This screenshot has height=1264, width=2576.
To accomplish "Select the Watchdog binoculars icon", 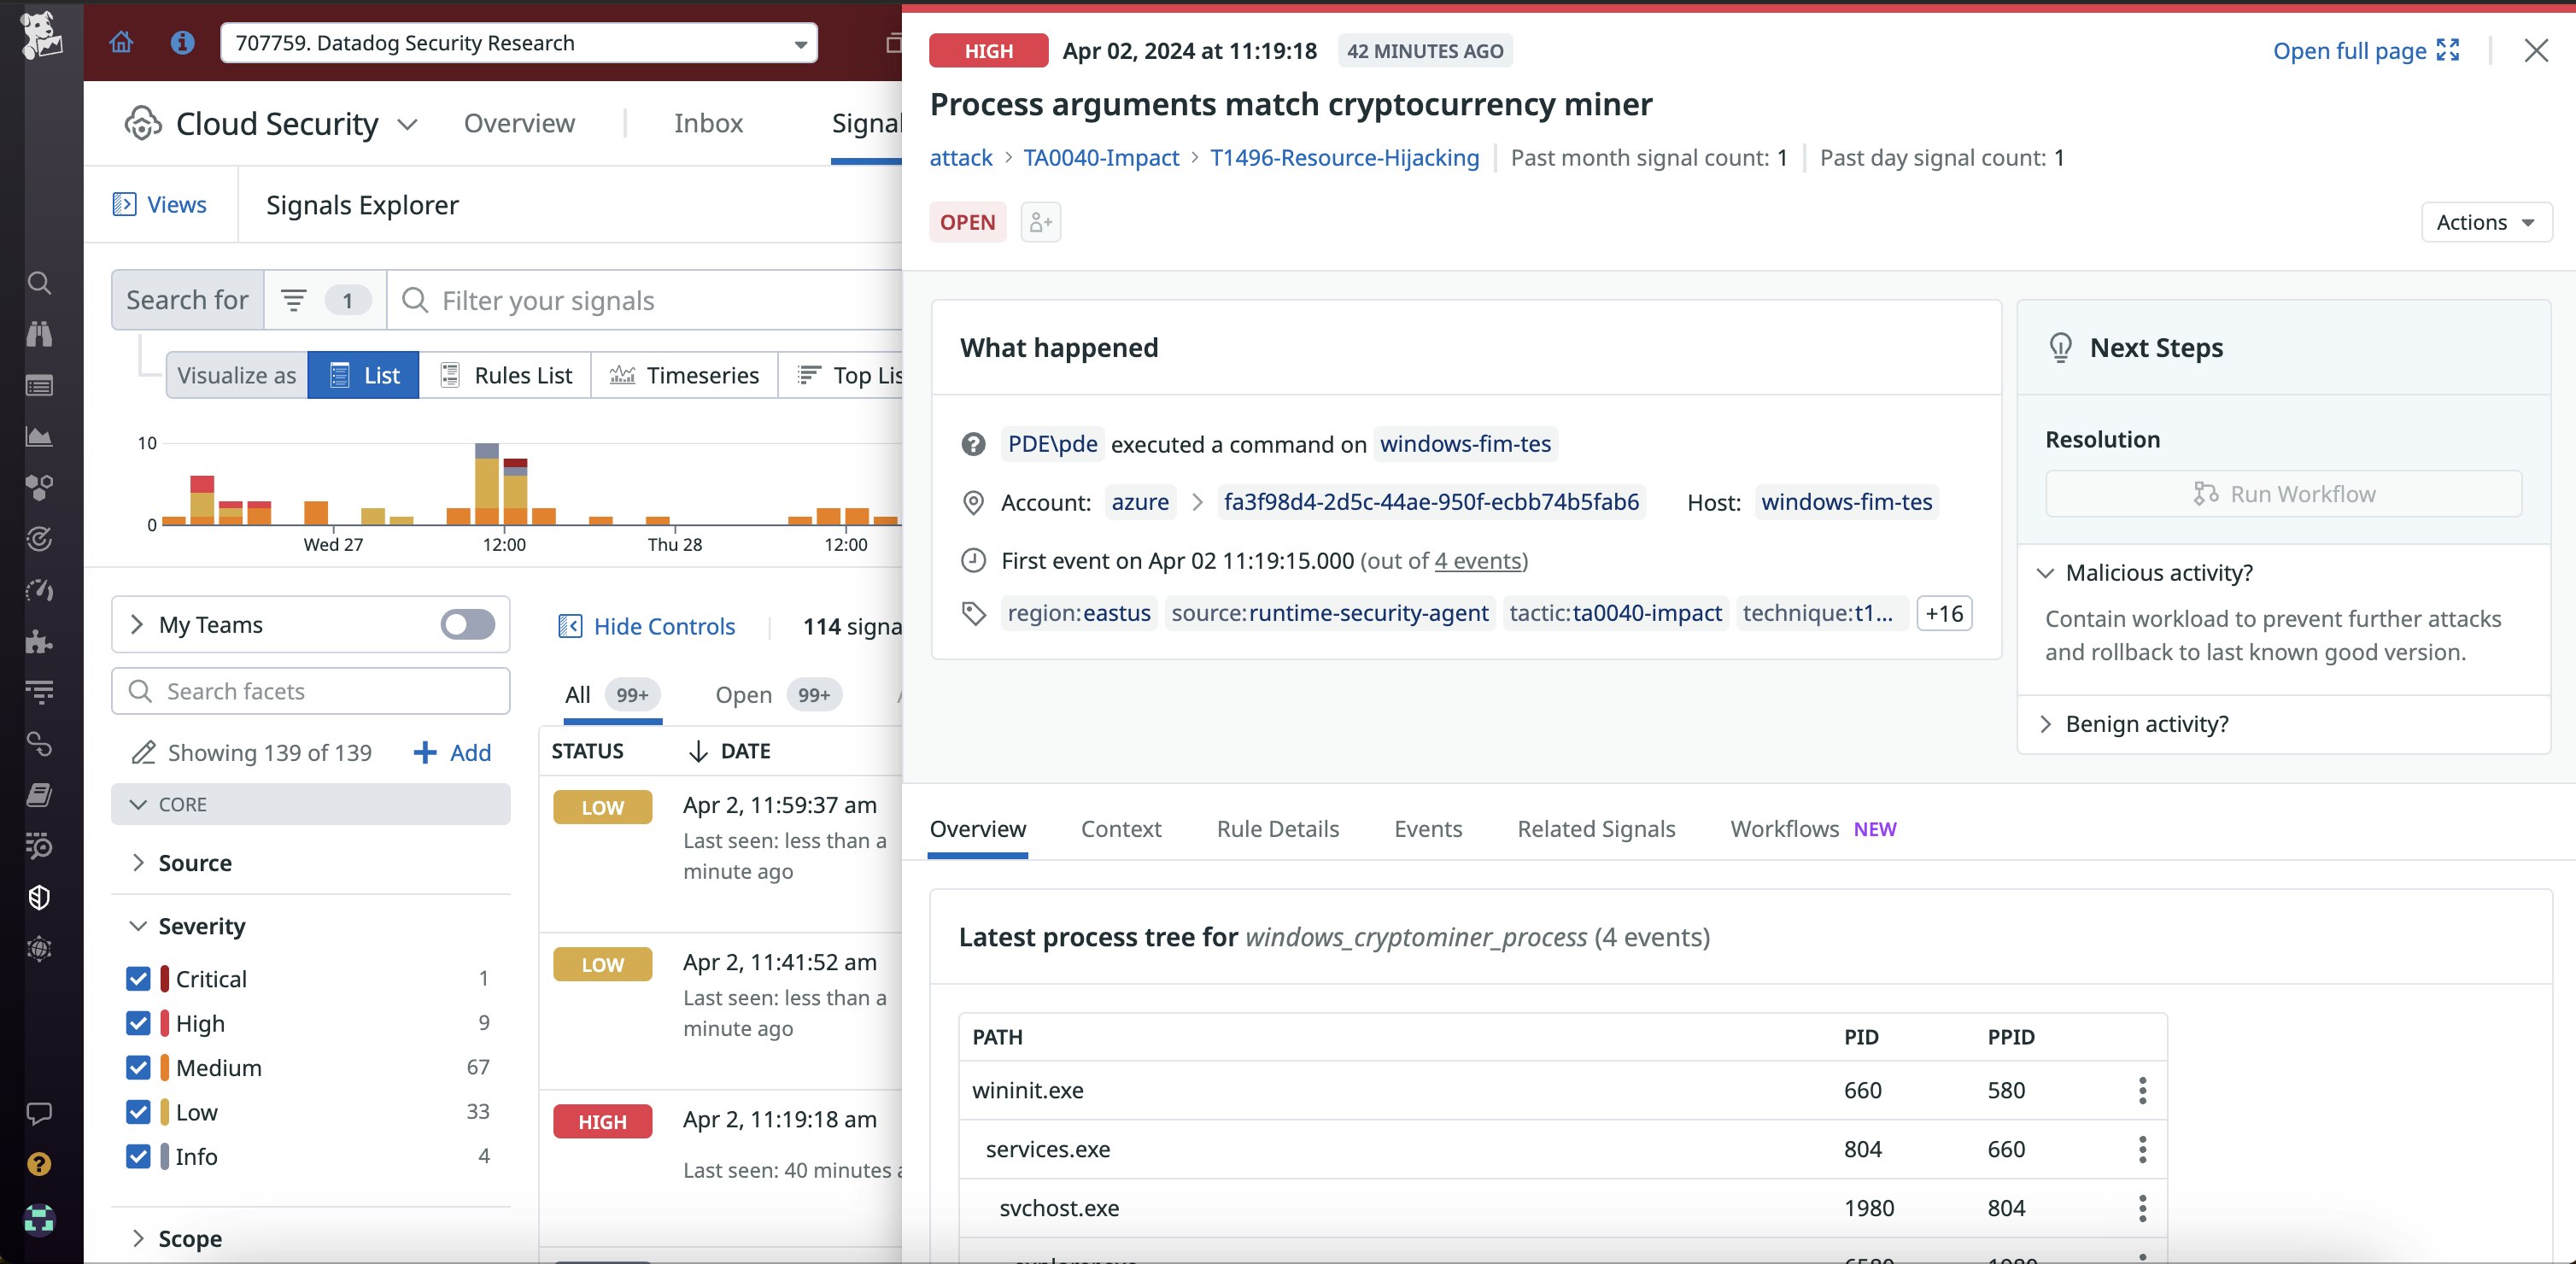I will click(x=39, y=334).
